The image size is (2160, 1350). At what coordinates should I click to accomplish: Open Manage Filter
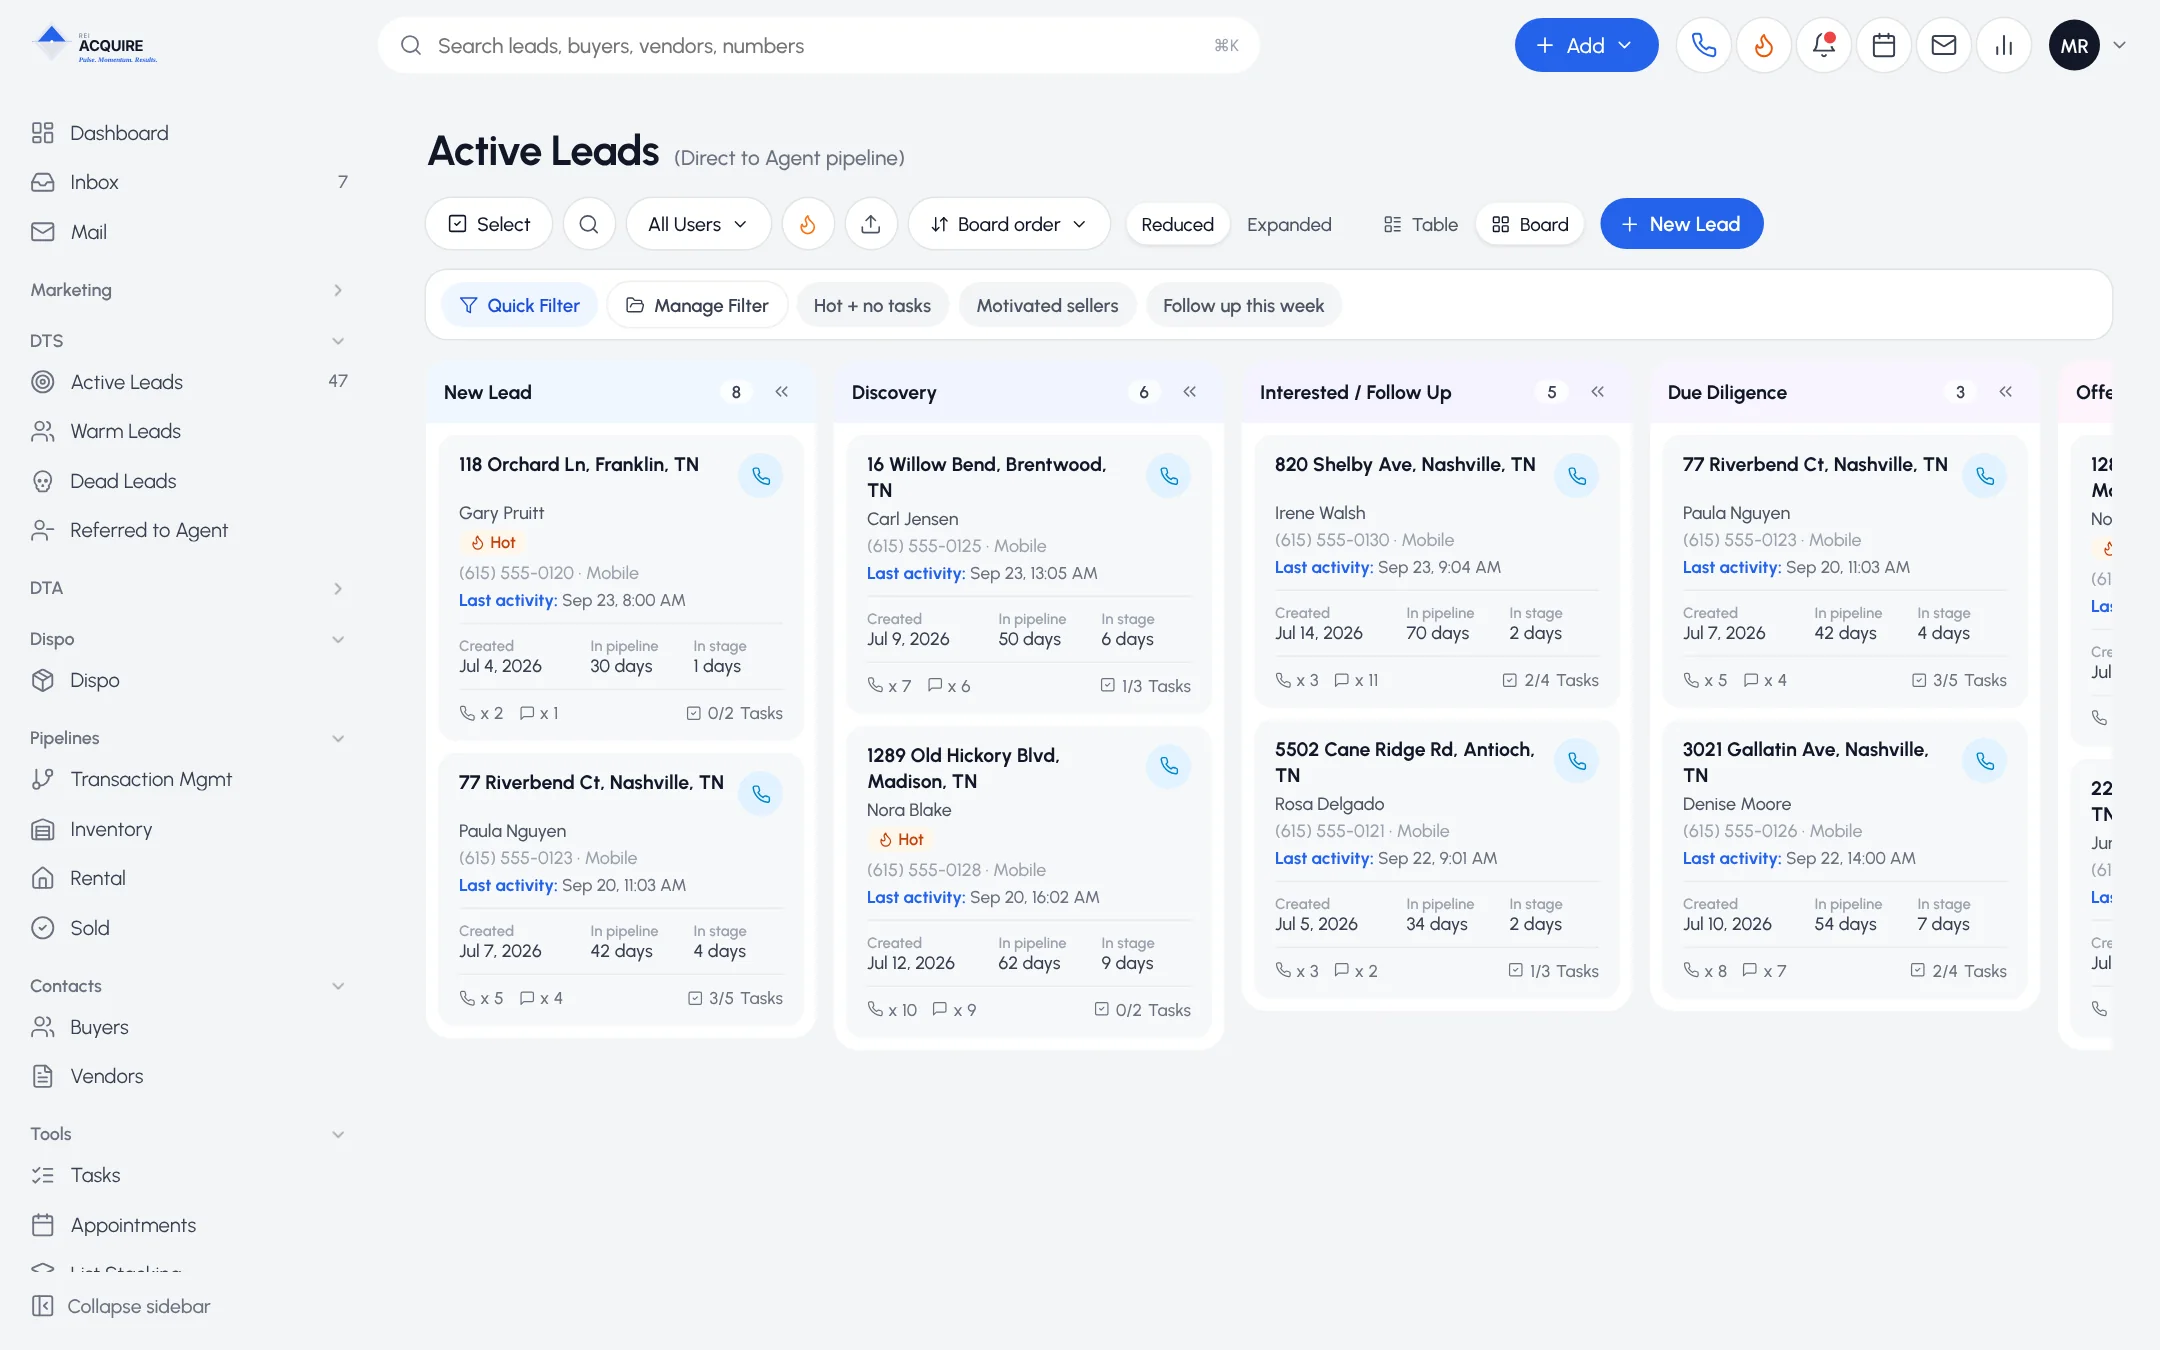click(697, 305)
